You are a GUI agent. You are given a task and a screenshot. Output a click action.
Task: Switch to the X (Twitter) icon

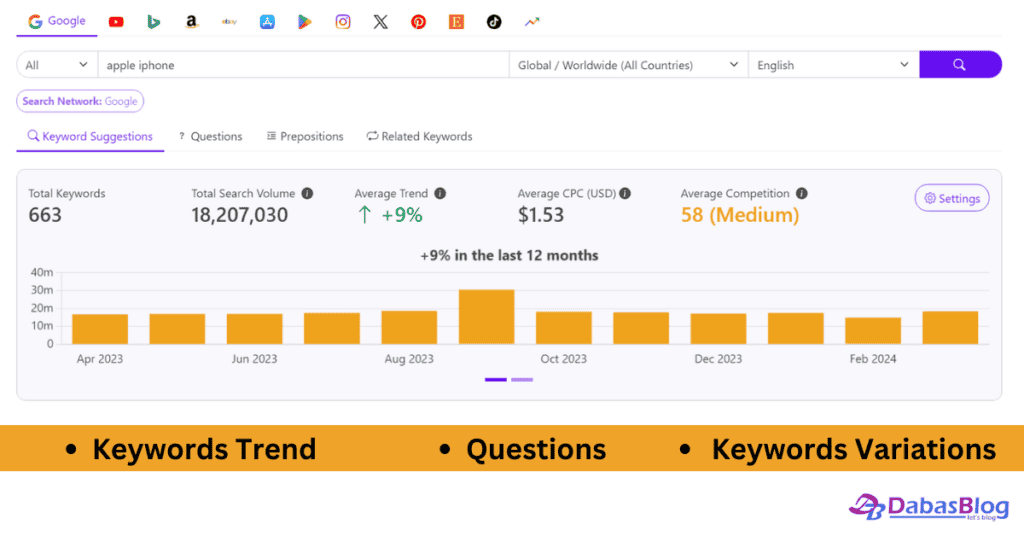pos(381,22)
